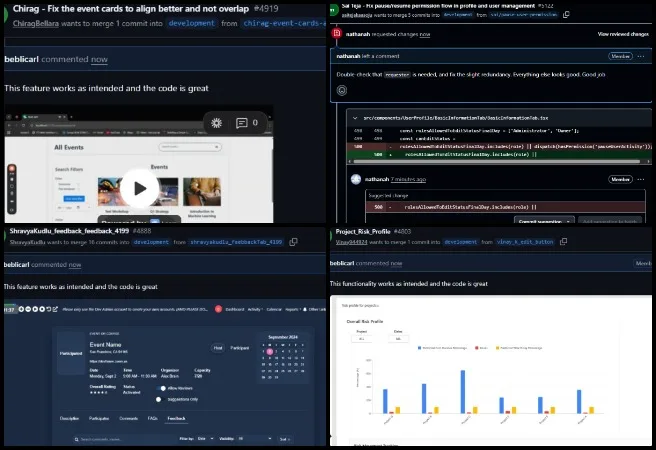Click the red legend swatch on risk chart
This screenshot has height=450, width=656.
tap(477, 348)
